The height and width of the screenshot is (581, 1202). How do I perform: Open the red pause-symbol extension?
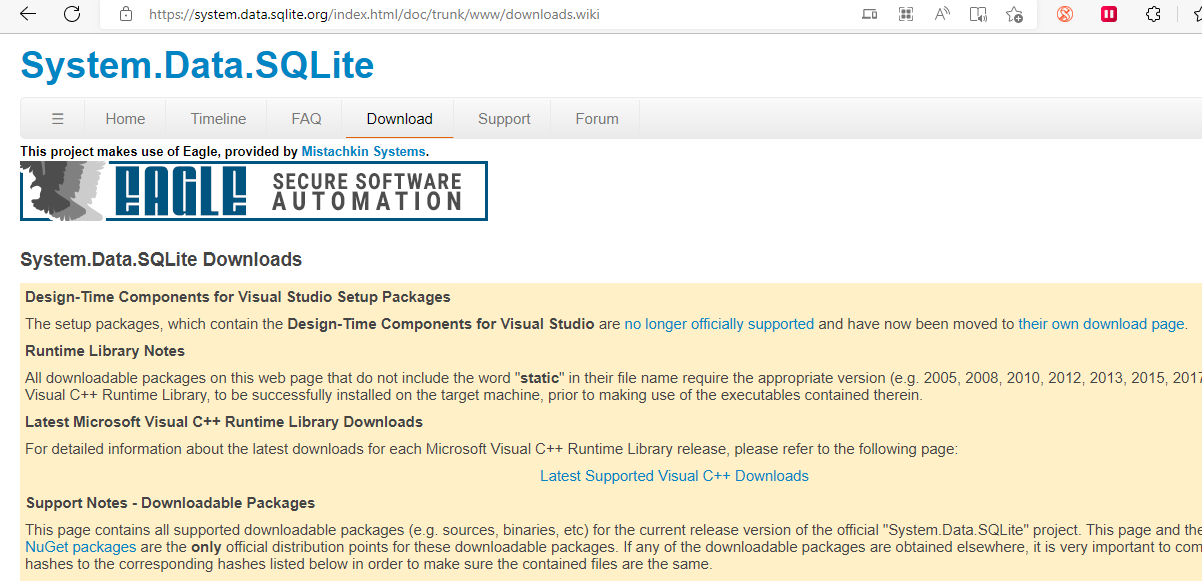click(1109, 14)
